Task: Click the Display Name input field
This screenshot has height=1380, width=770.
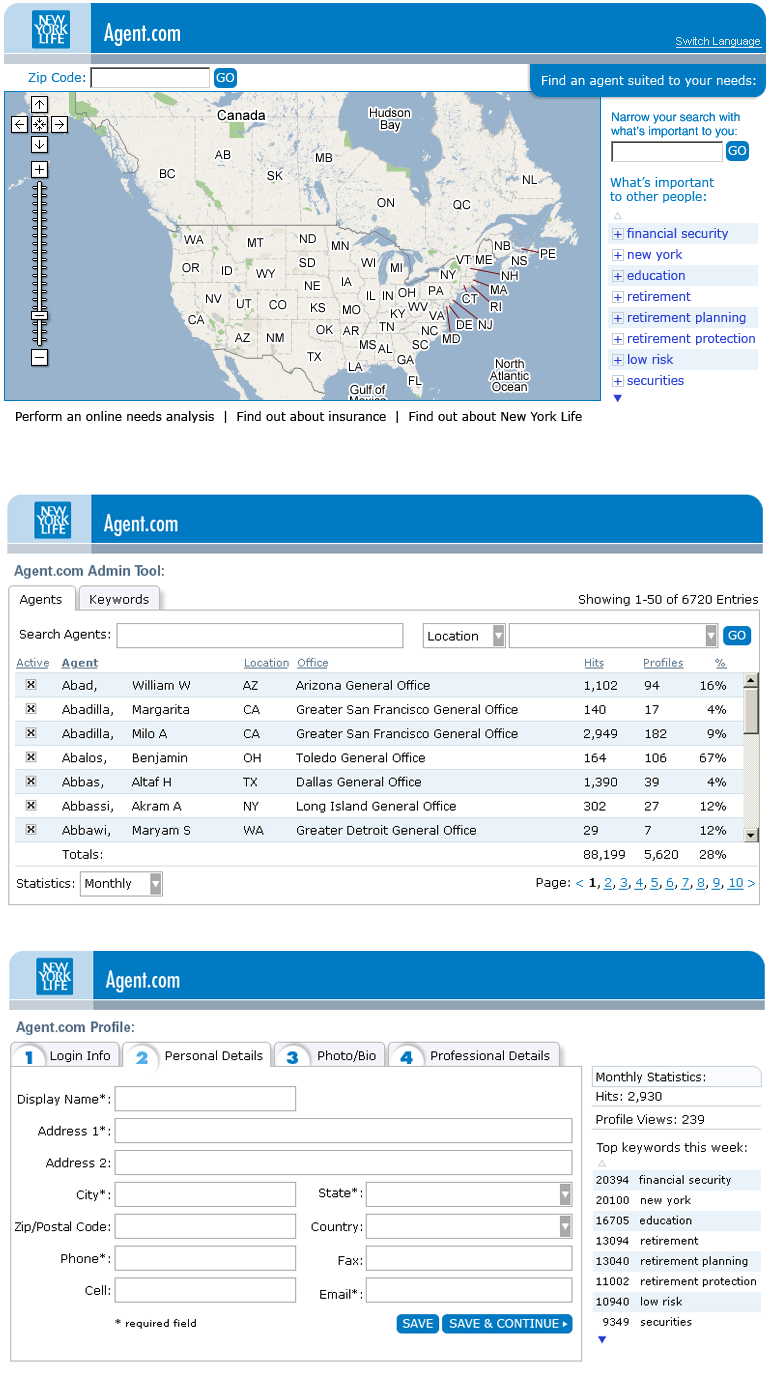Action: 205,1099
